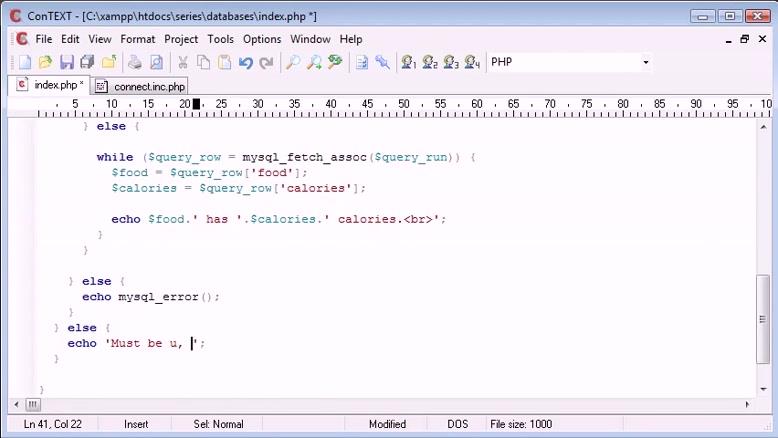Click the 'Modified' status entry
Image resolution: width=778 pixels, height=438 pixels.
[388, 424]
